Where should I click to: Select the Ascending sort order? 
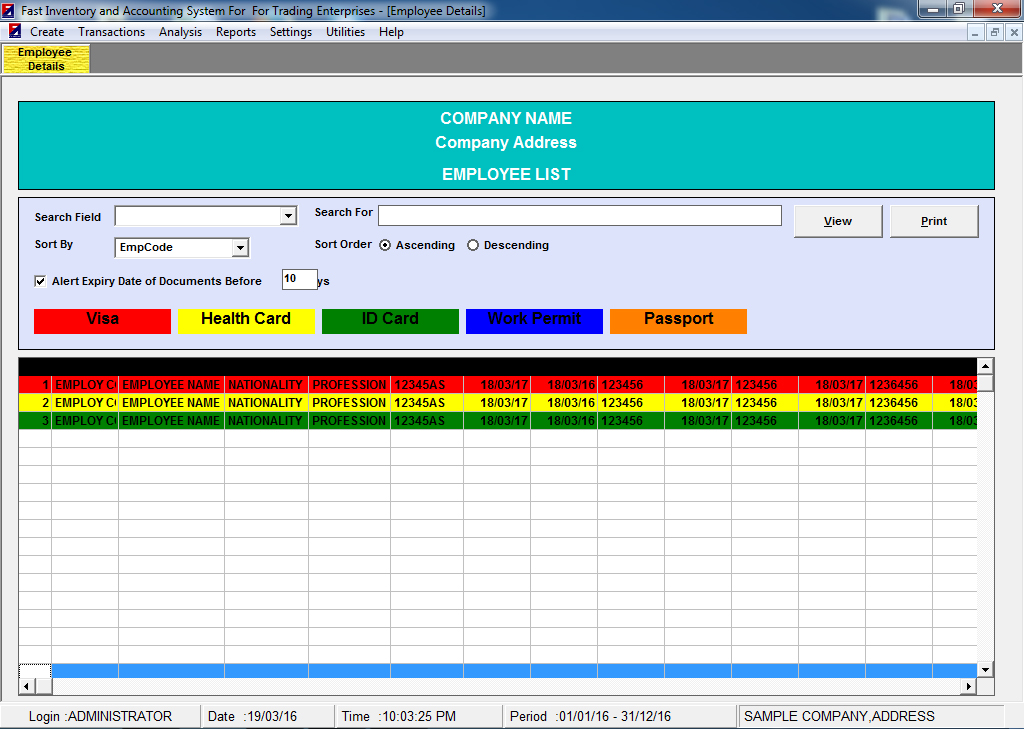[x=385, y=246]
